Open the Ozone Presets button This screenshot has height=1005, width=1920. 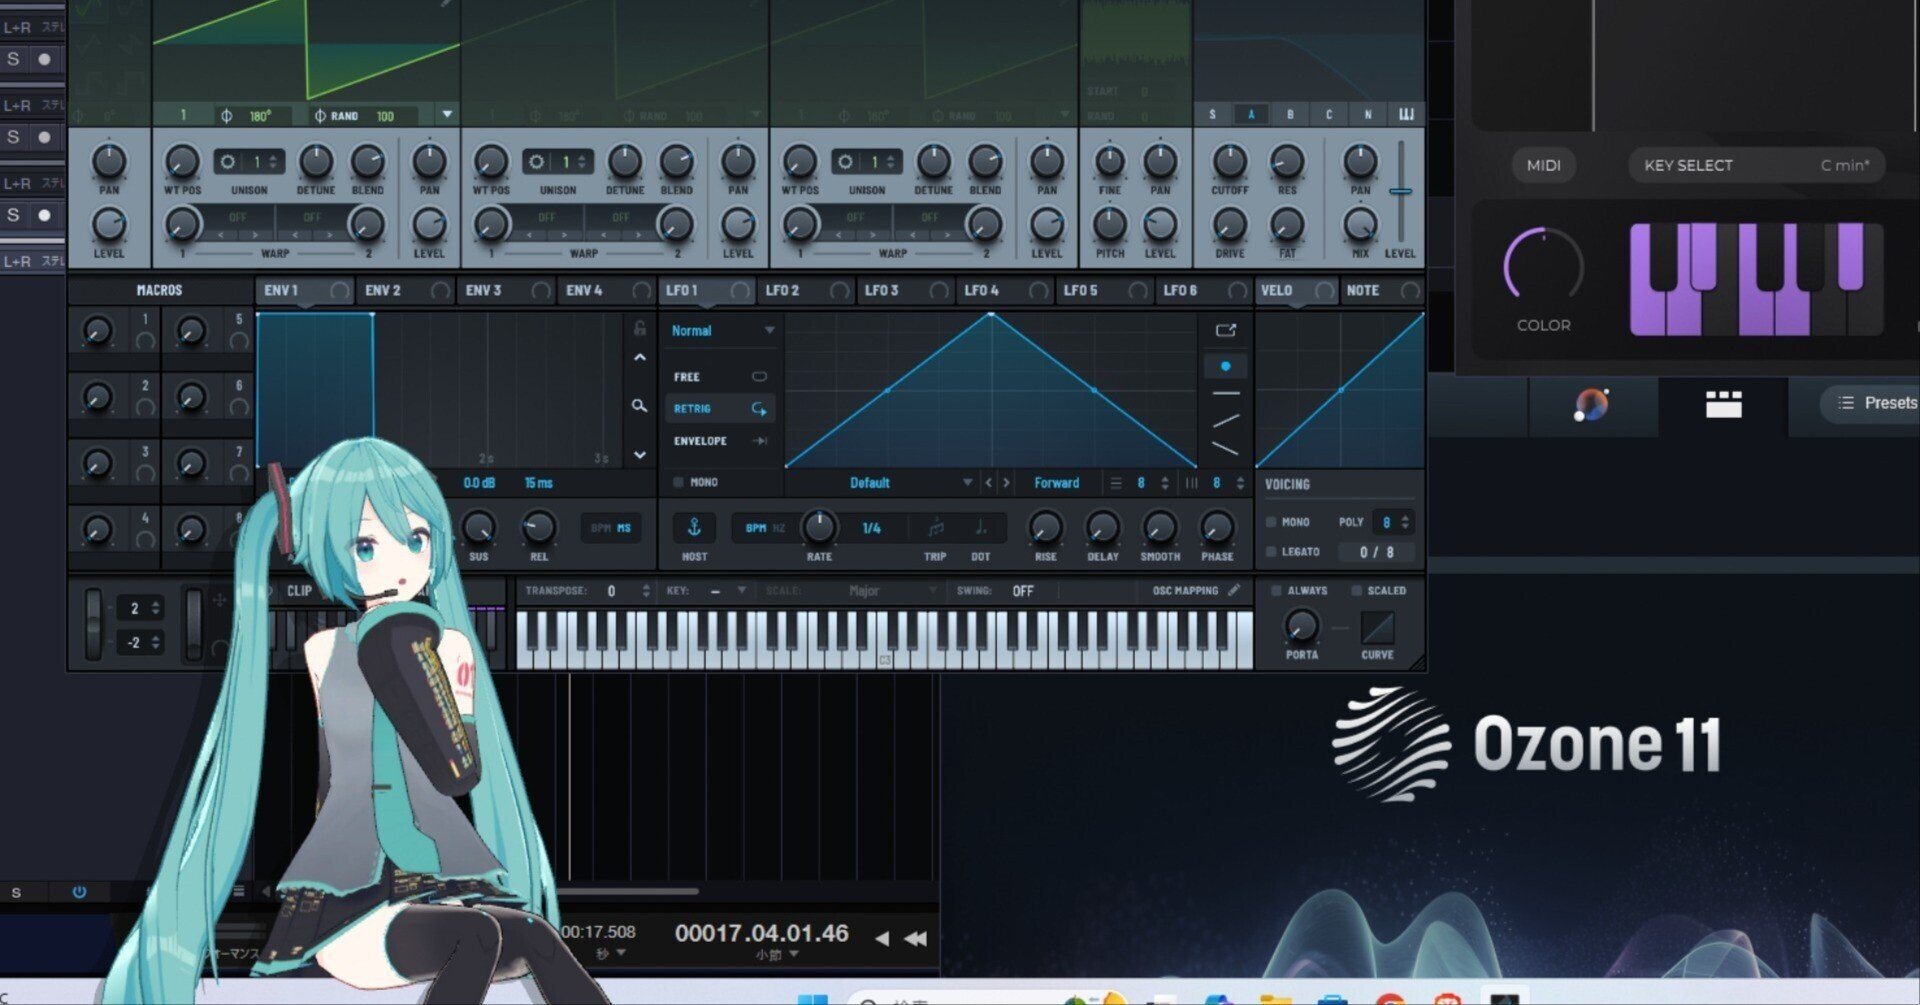pyautogui.click(x=1874, y=402)
